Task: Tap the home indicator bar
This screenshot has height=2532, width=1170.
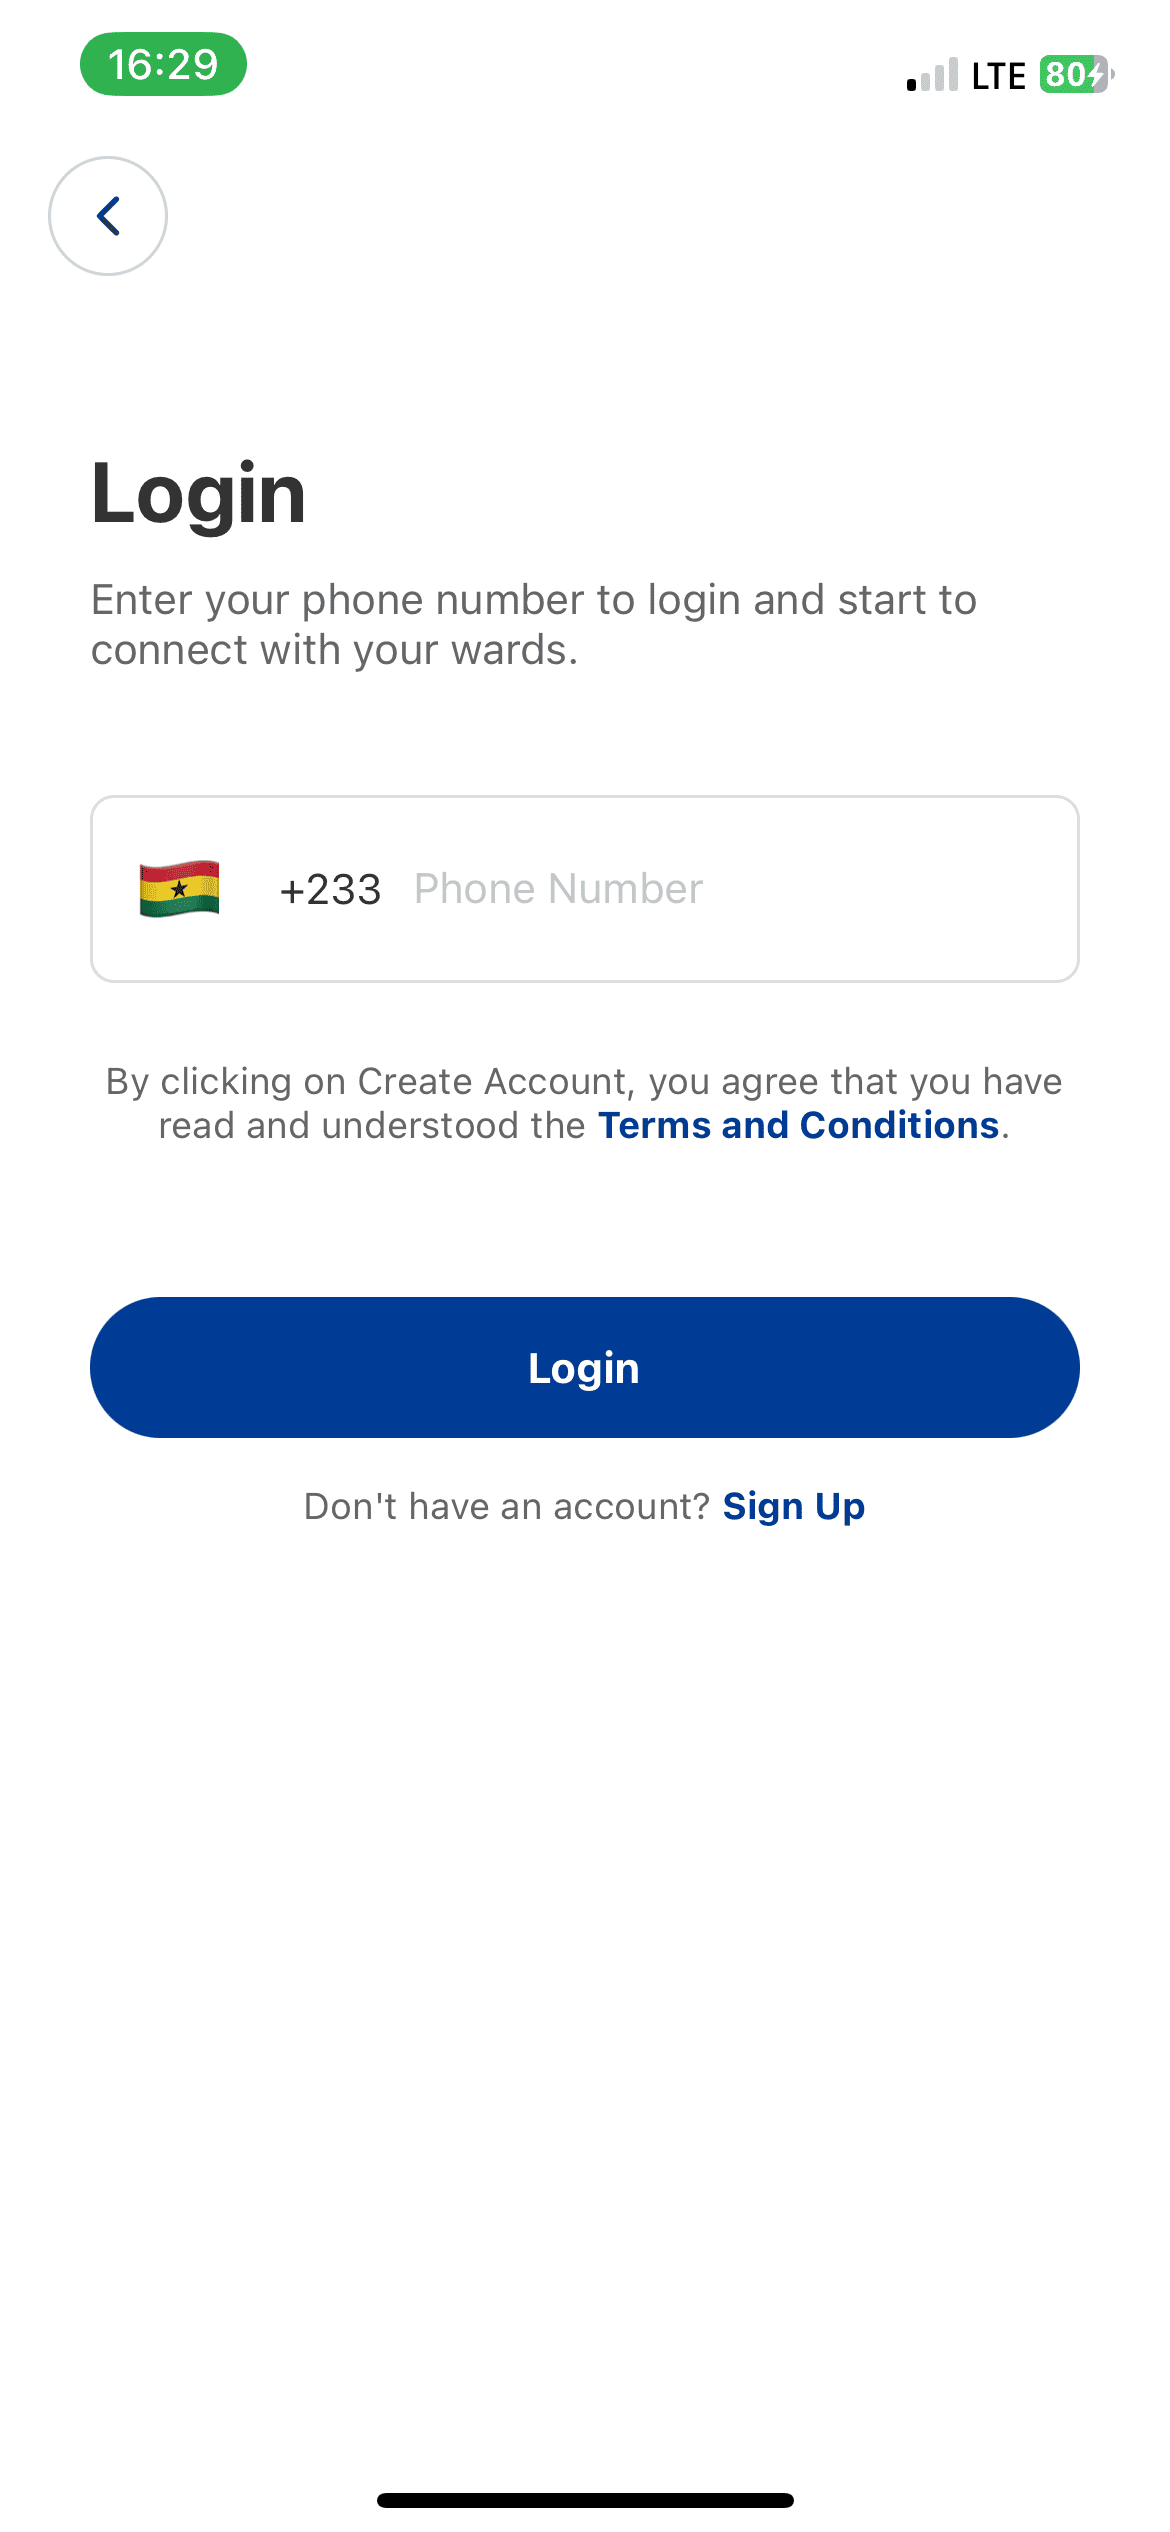Action: (x=585, y=2500)
